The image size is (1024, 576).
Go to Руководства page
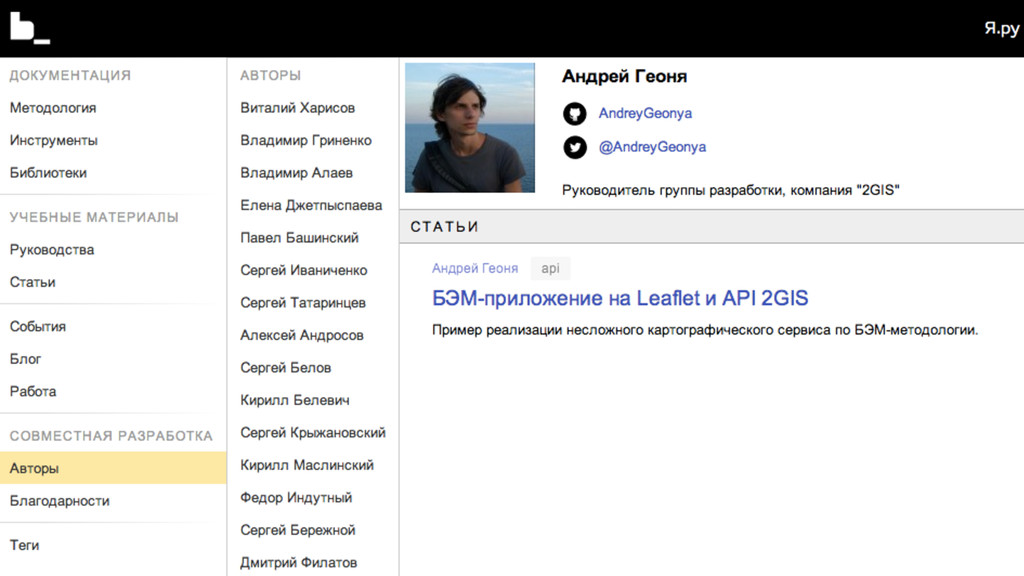tap(52, 249)
